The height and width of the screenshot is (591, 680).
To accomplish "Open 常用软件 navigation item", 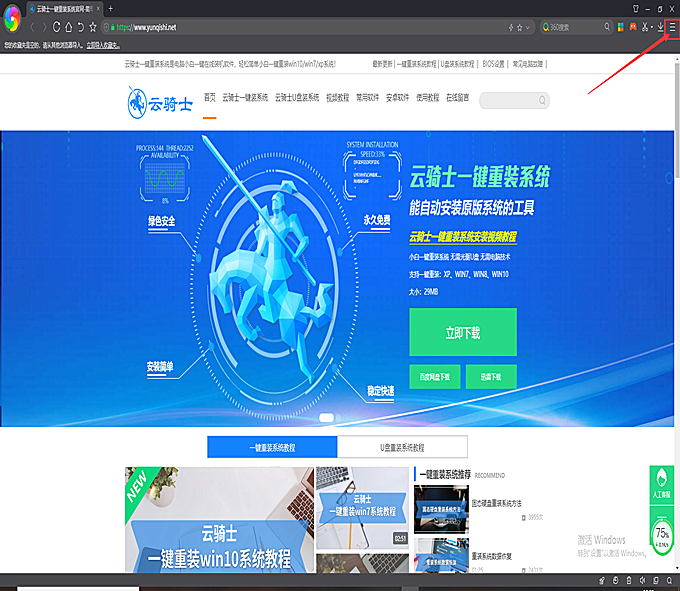I will (x=367, y=98).
